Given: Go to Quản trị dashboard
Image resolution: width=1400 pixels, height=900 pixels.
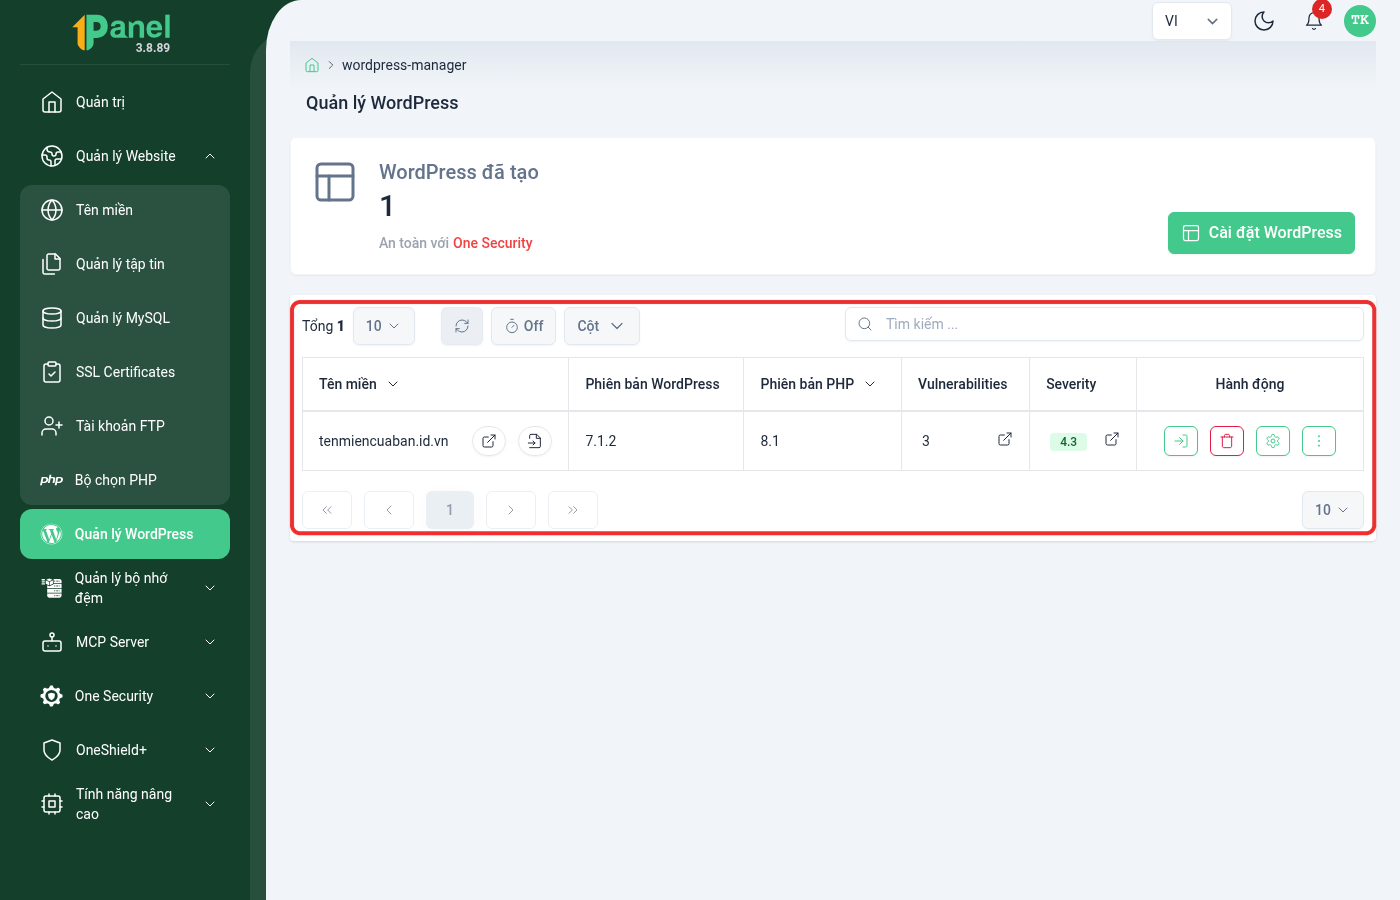Looking at the screenshot, I should 125,102.
